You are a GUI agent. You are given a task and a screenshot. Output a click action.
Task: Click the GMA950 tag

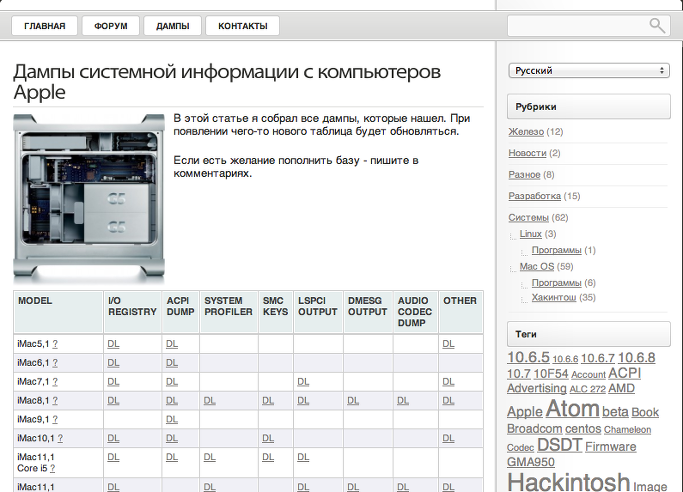531,462
